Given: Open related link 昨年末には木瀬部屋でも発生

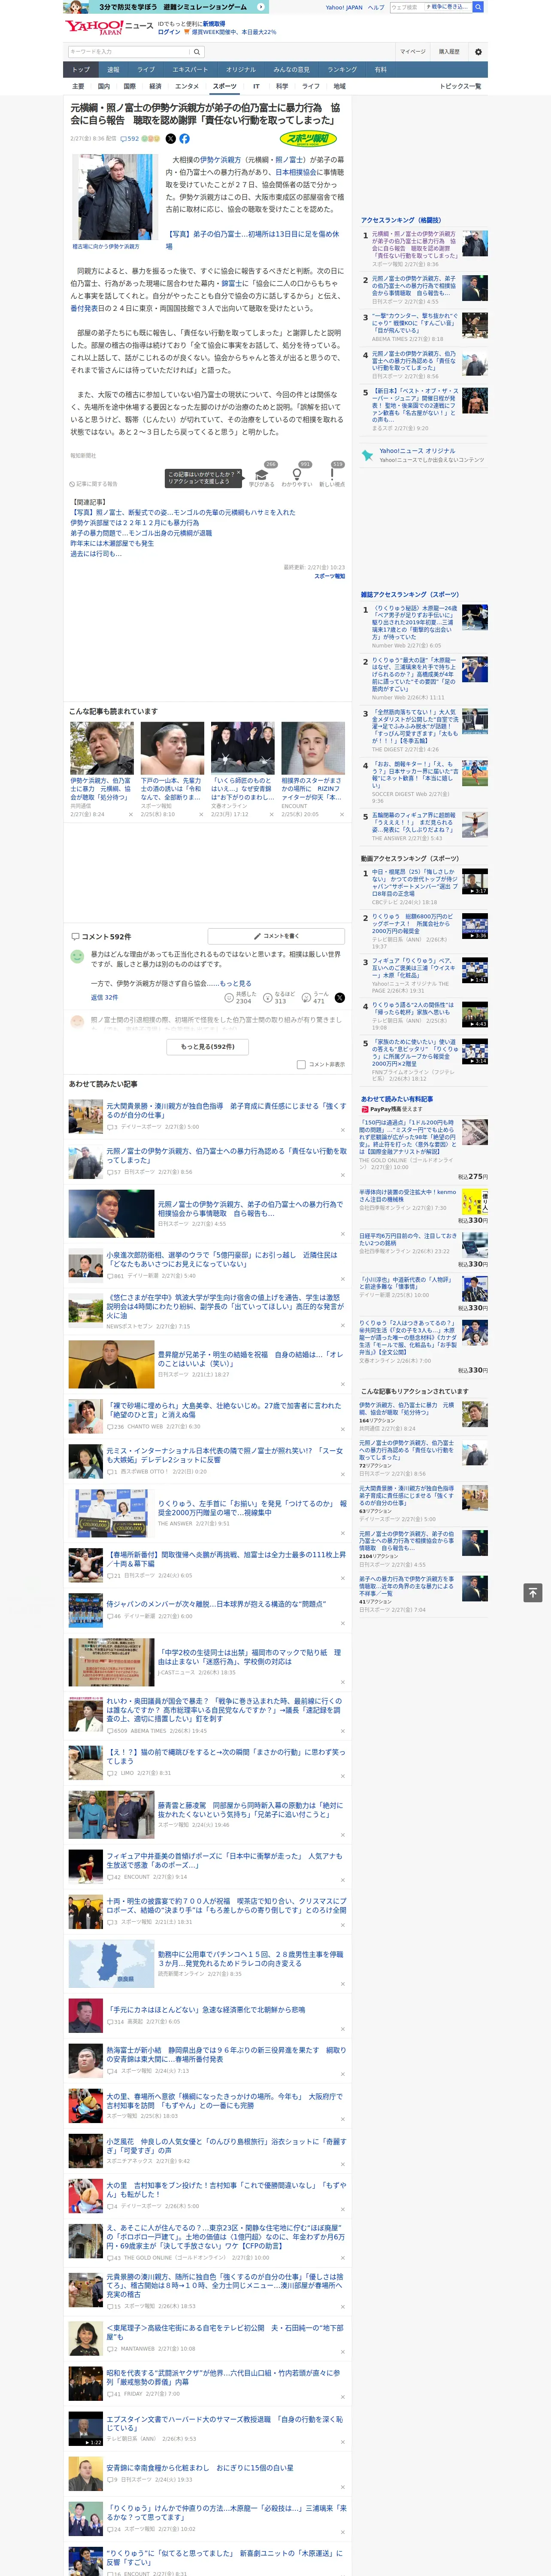Looking at the screenshot, I should click(112, 543).
